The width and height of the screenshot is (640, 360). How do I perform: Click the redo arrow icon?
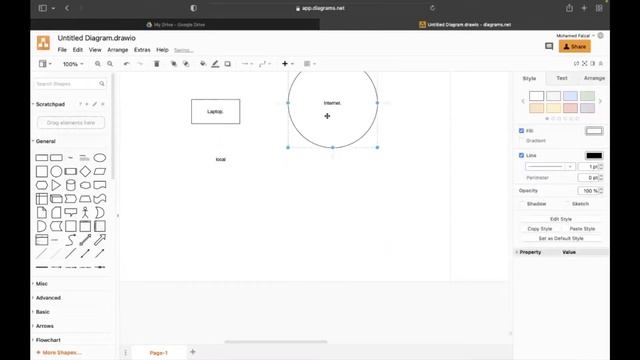(140, 64)
